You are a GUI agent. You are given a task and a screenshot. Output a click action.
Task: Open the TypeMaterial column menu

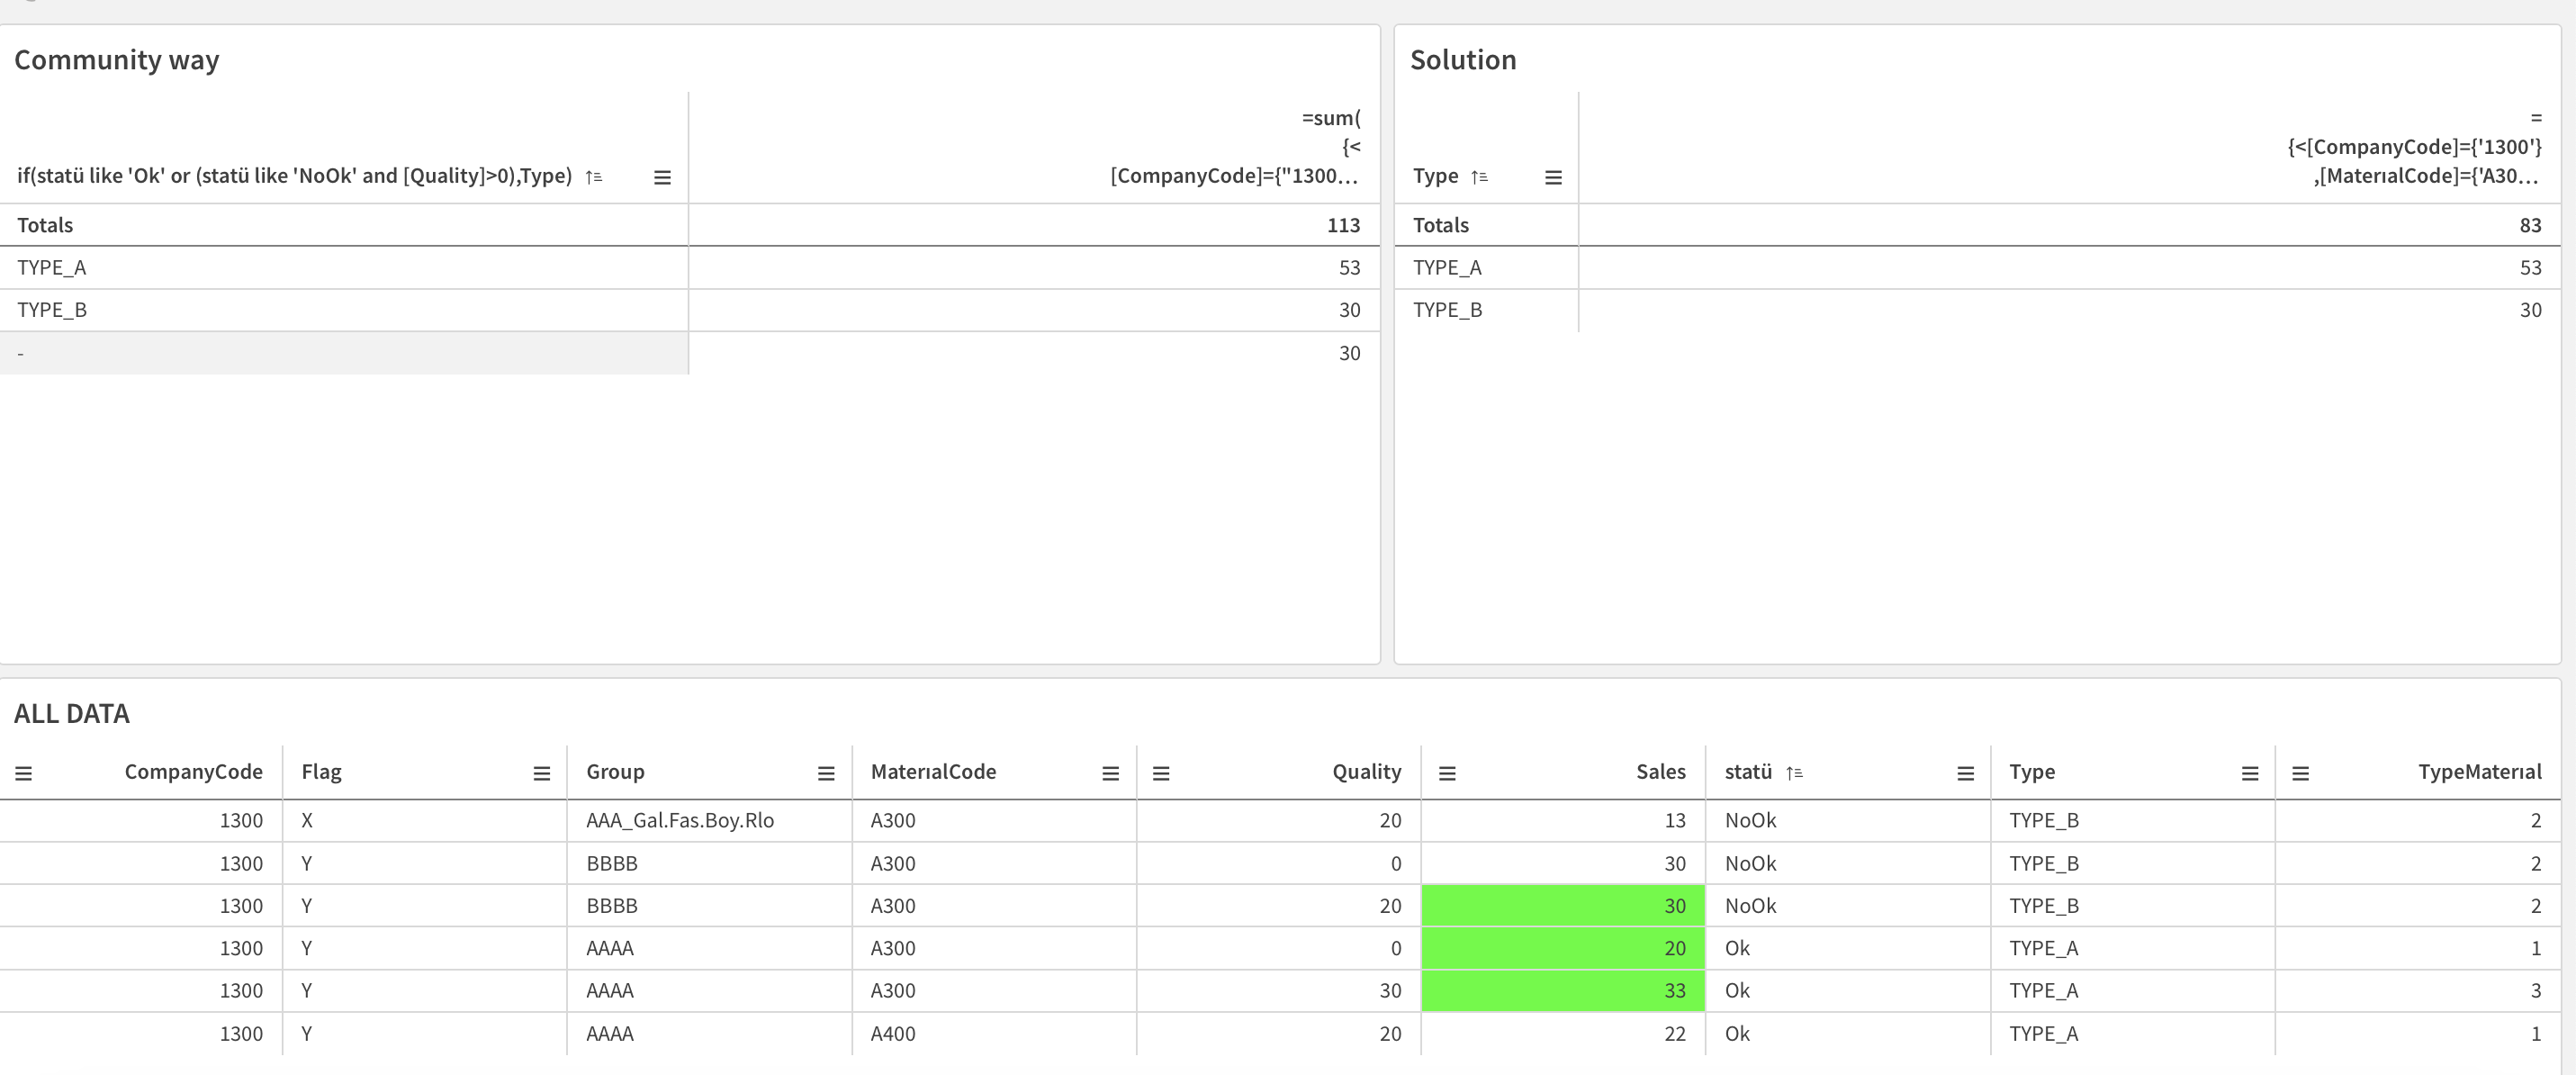coord(2300,772)
